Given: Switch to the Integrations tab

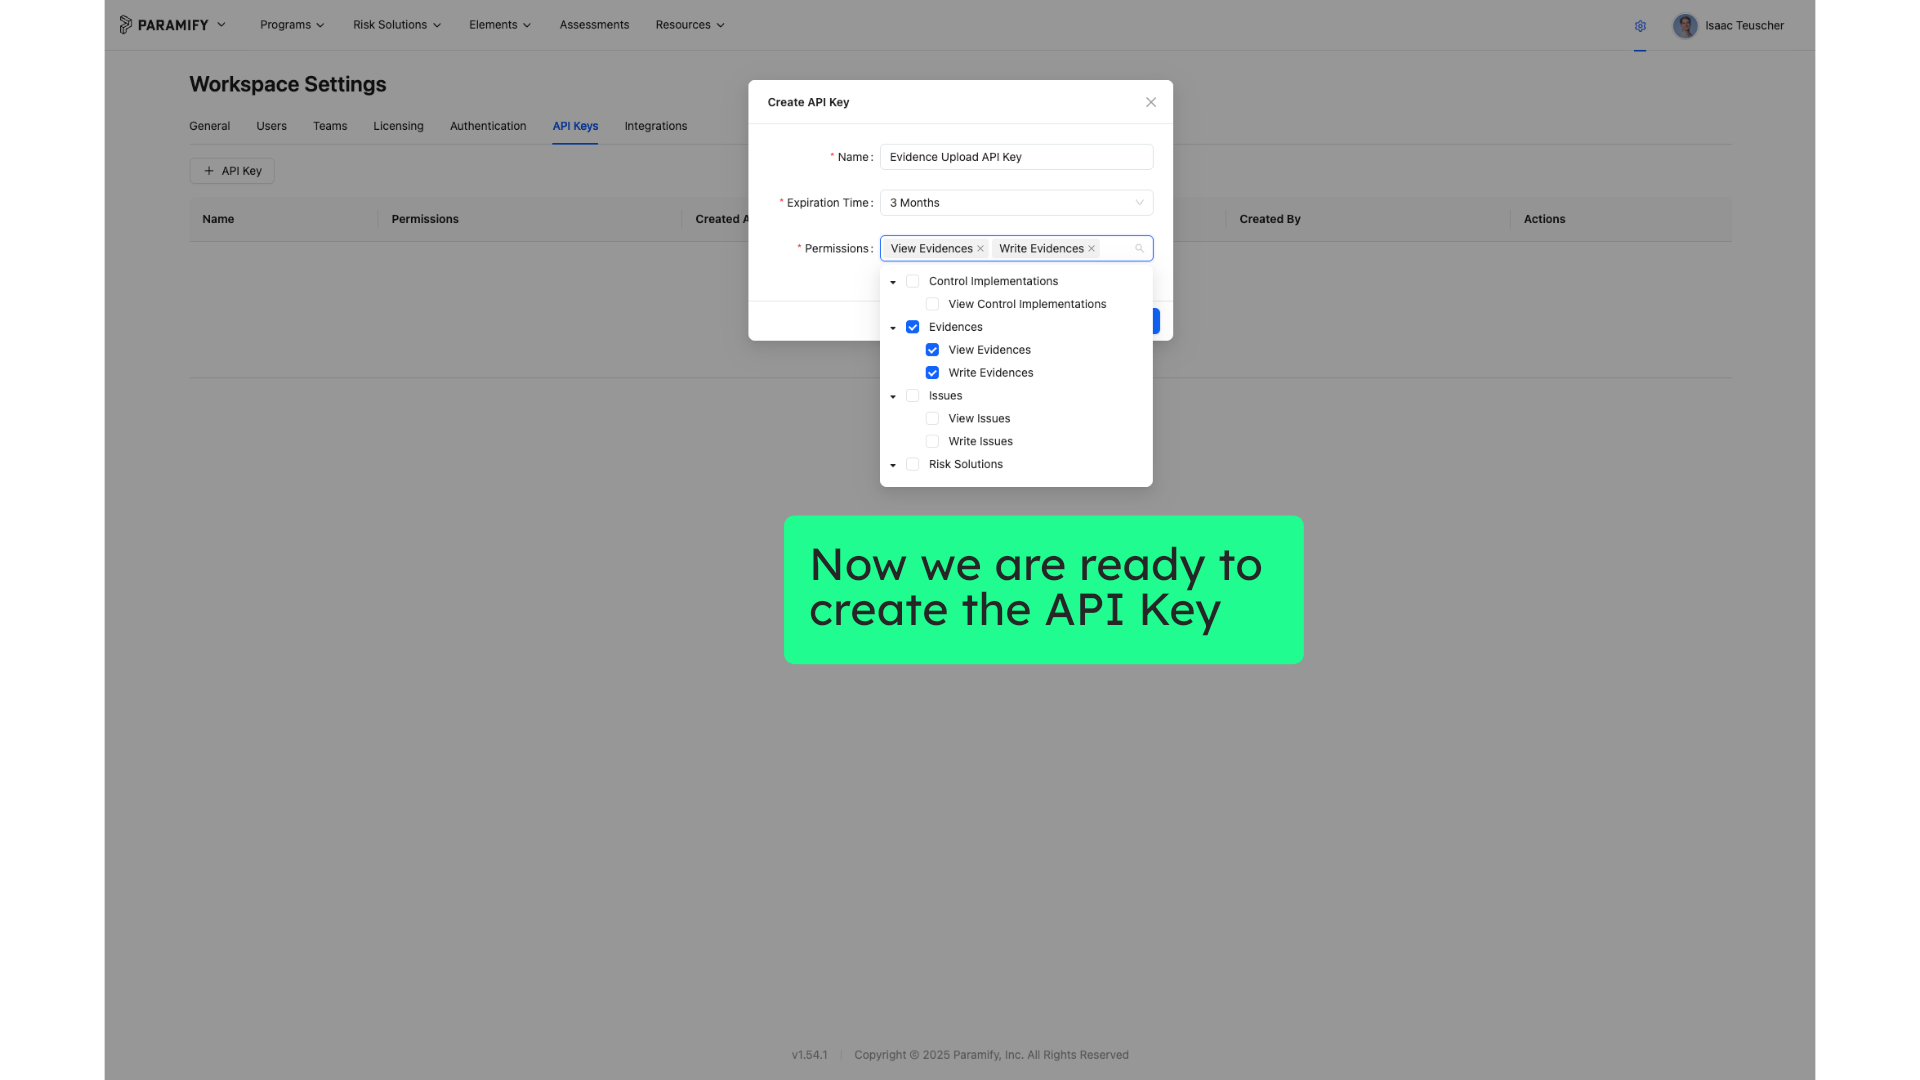Looking at the screenshot, I should click(x=656, y=126).
